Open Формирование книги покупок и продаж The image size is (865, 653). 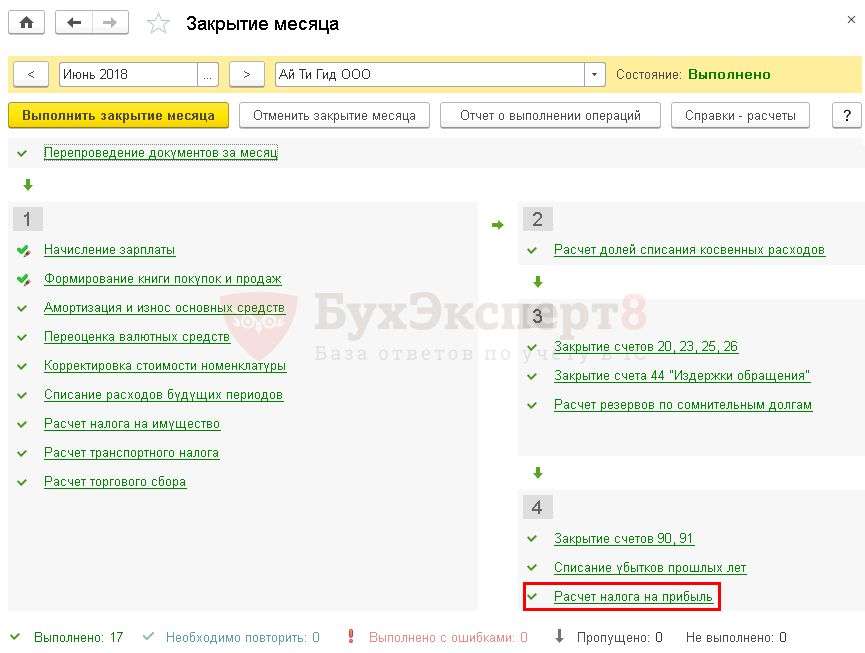pos(163,279)
